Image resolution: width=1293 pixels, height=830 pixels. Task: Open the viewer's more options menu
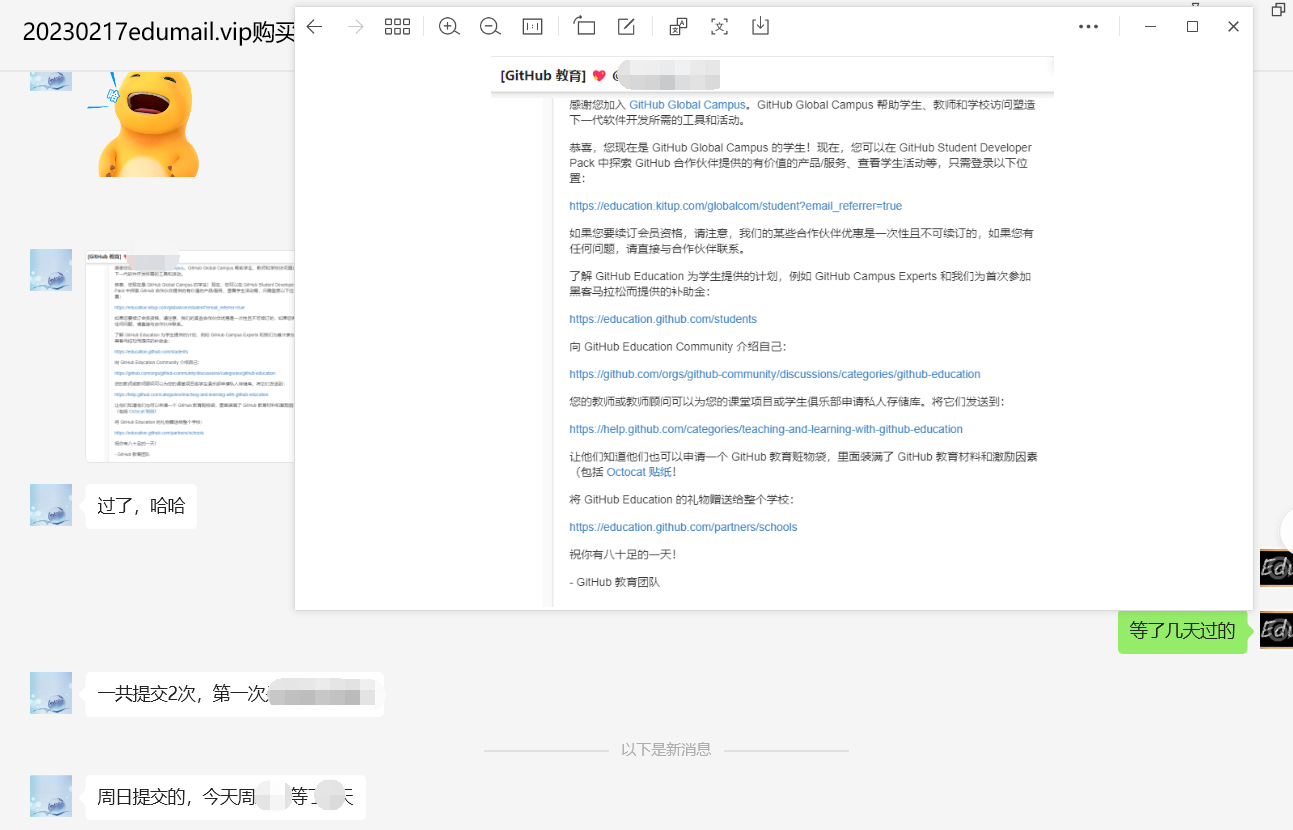[1089, 27]
